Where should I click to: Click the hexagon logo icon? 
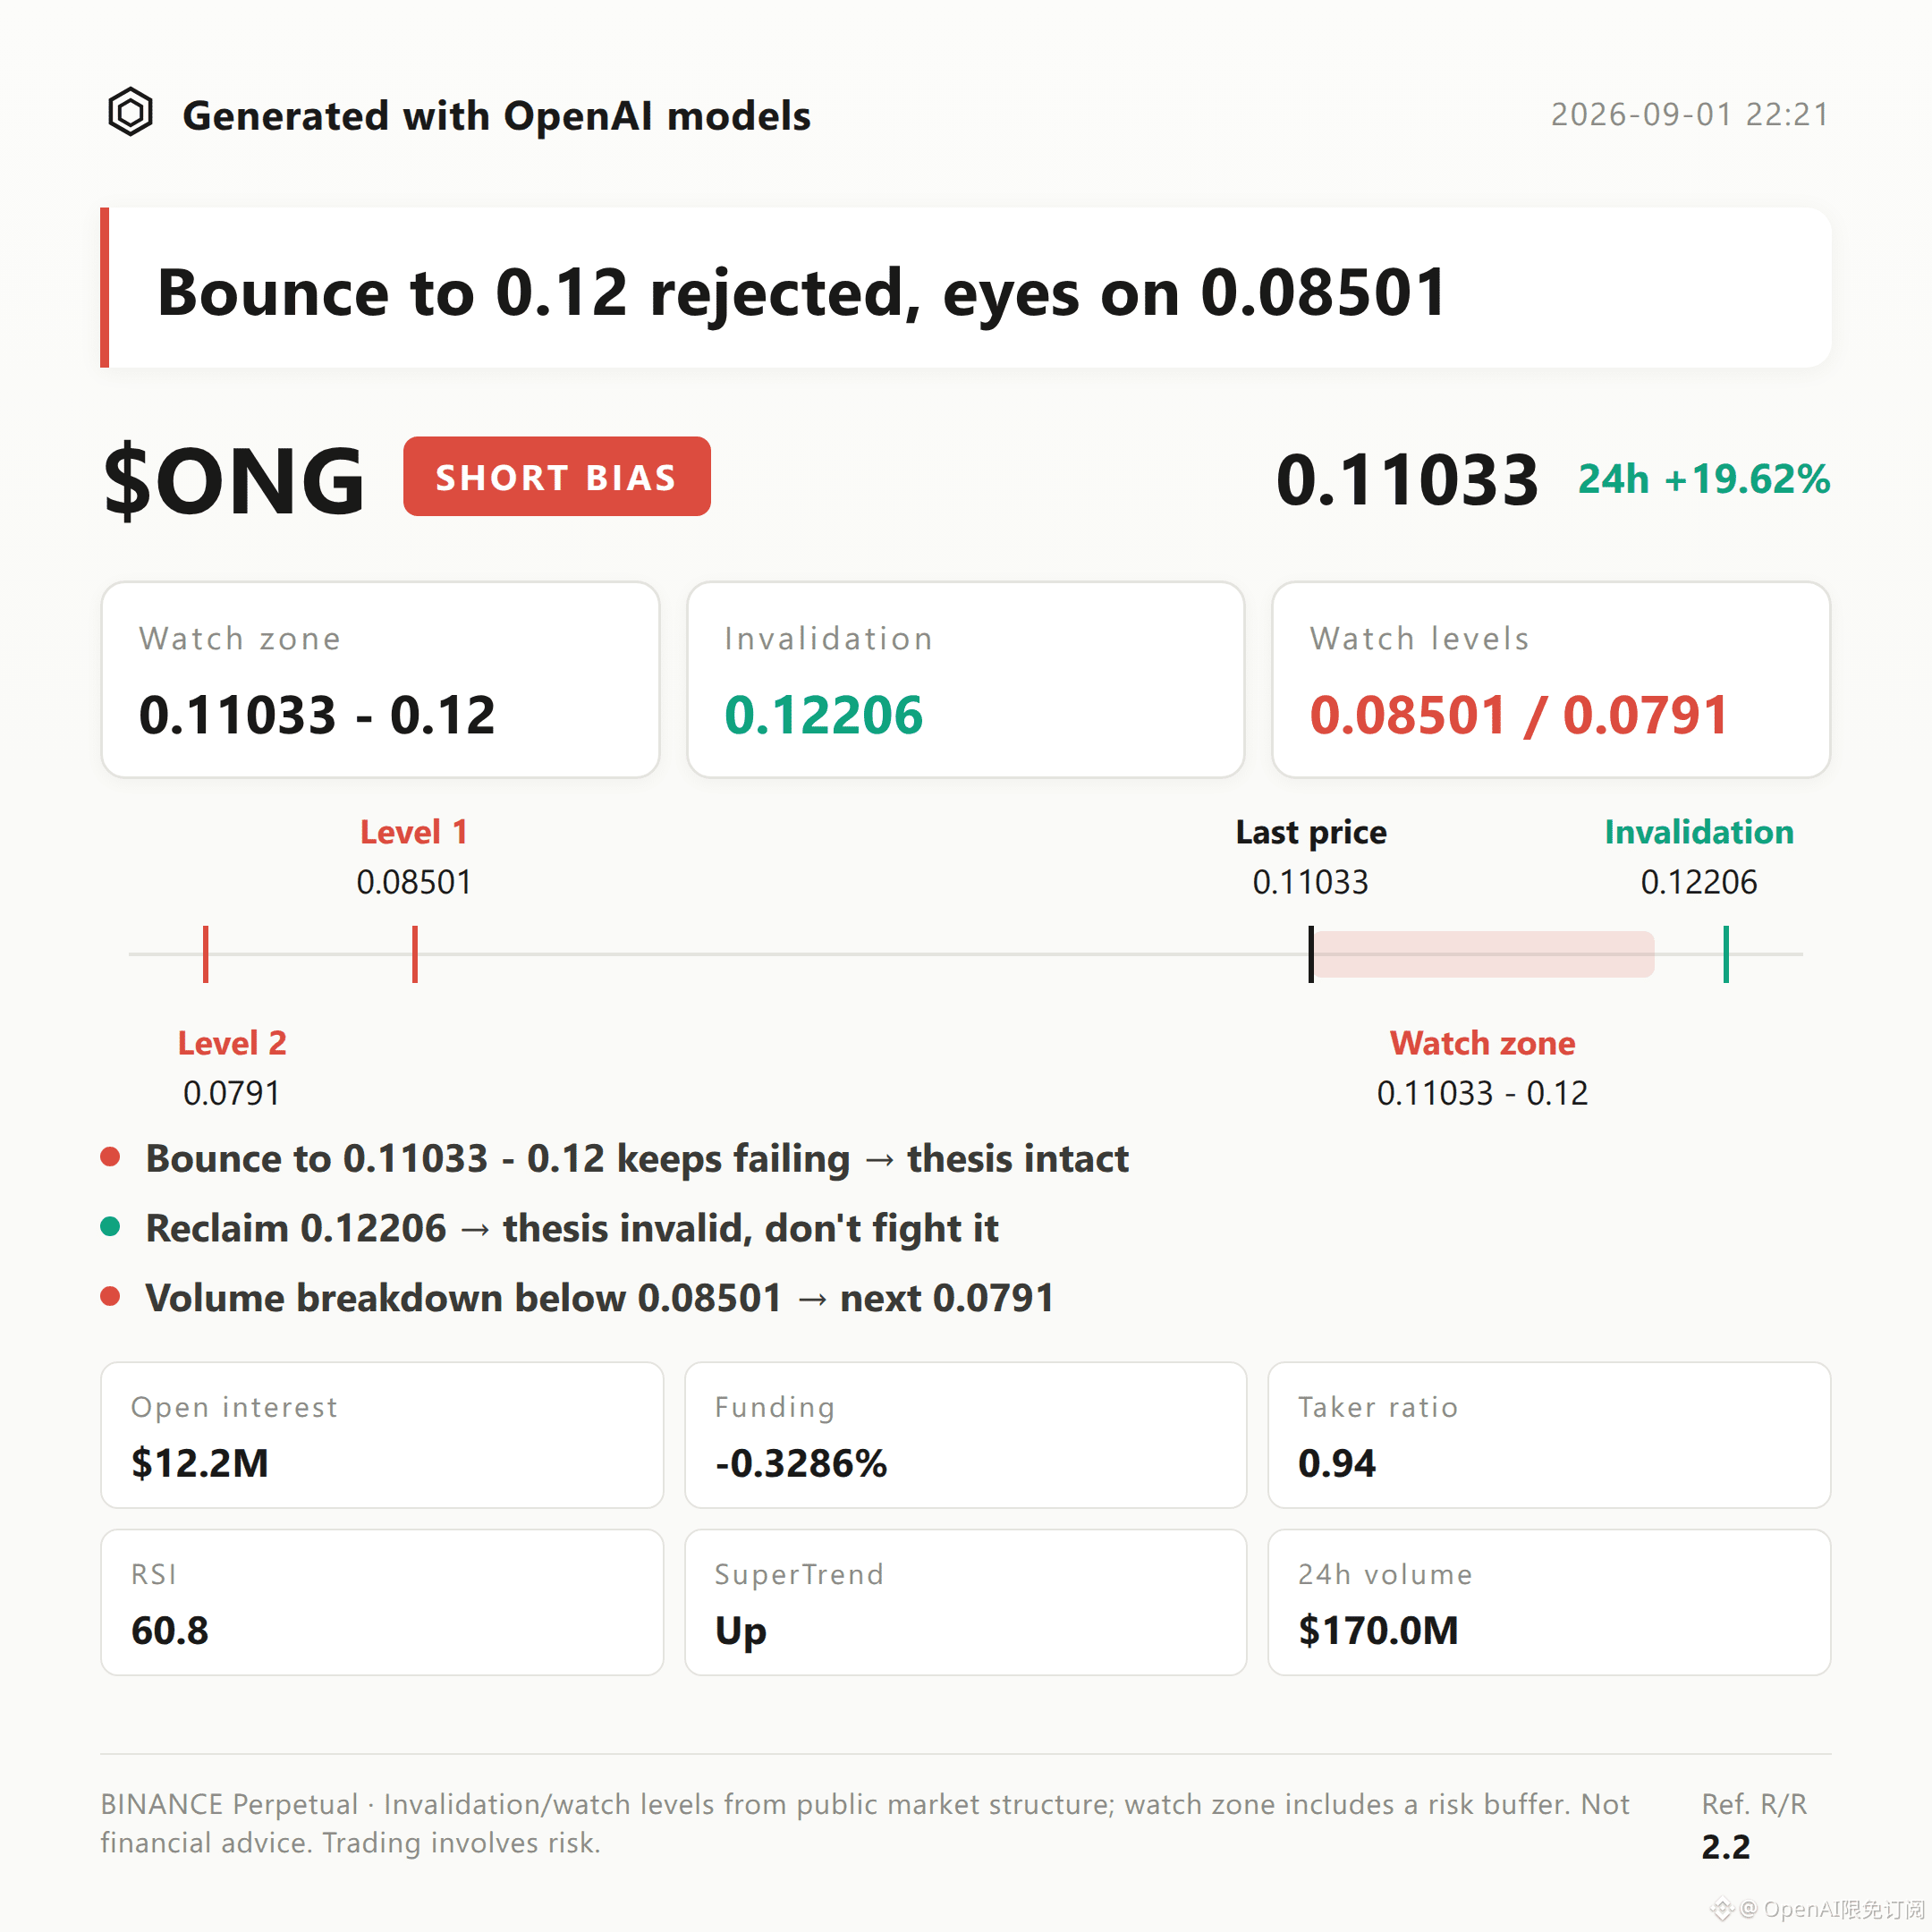tap(130, 112)
